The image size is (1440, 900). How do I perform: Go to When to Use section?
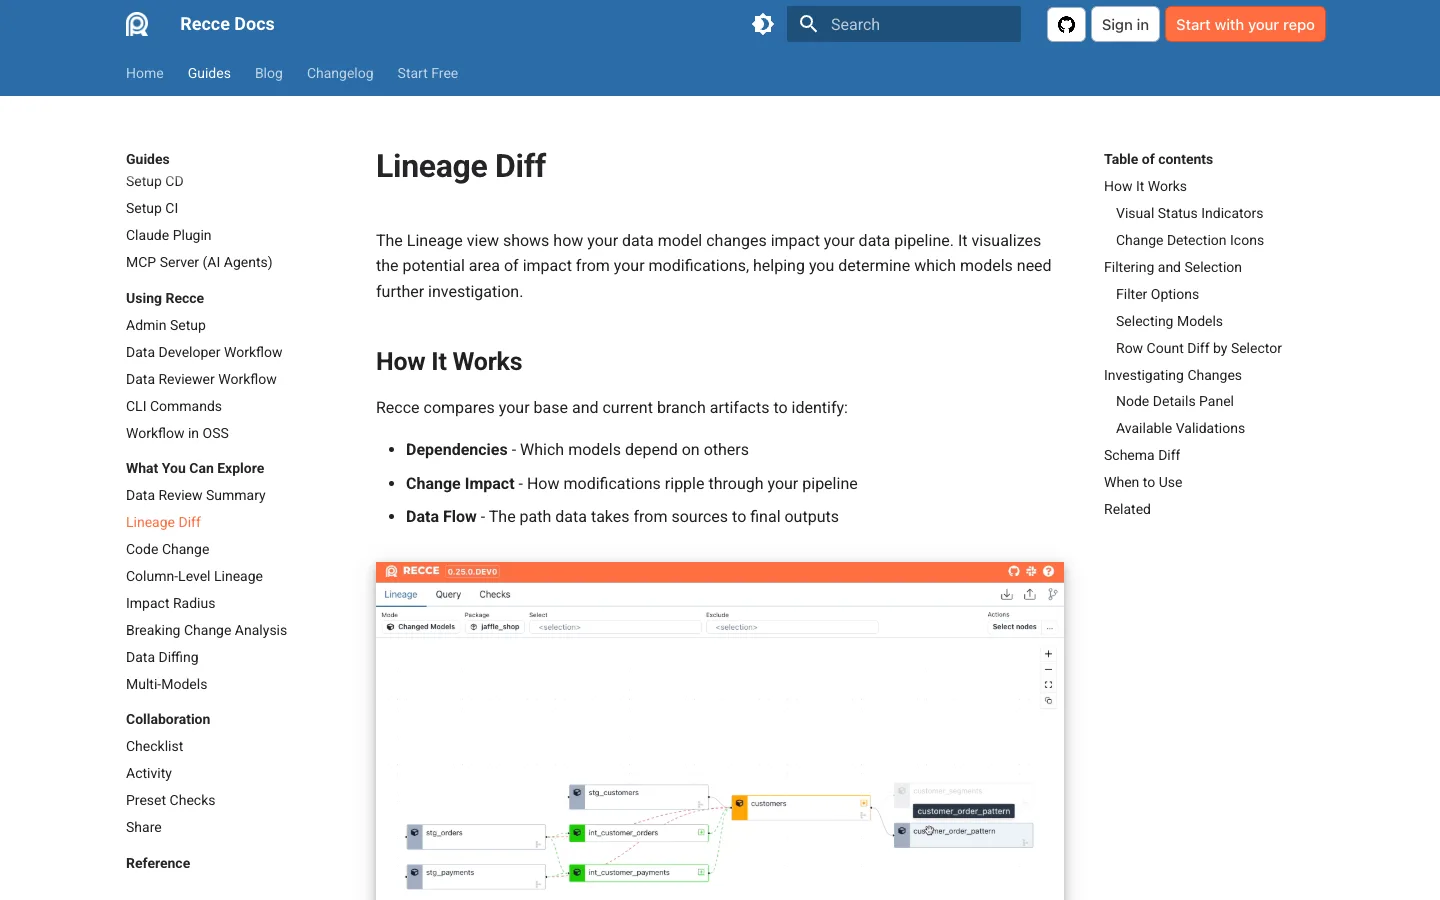[x=1143, y=482]
